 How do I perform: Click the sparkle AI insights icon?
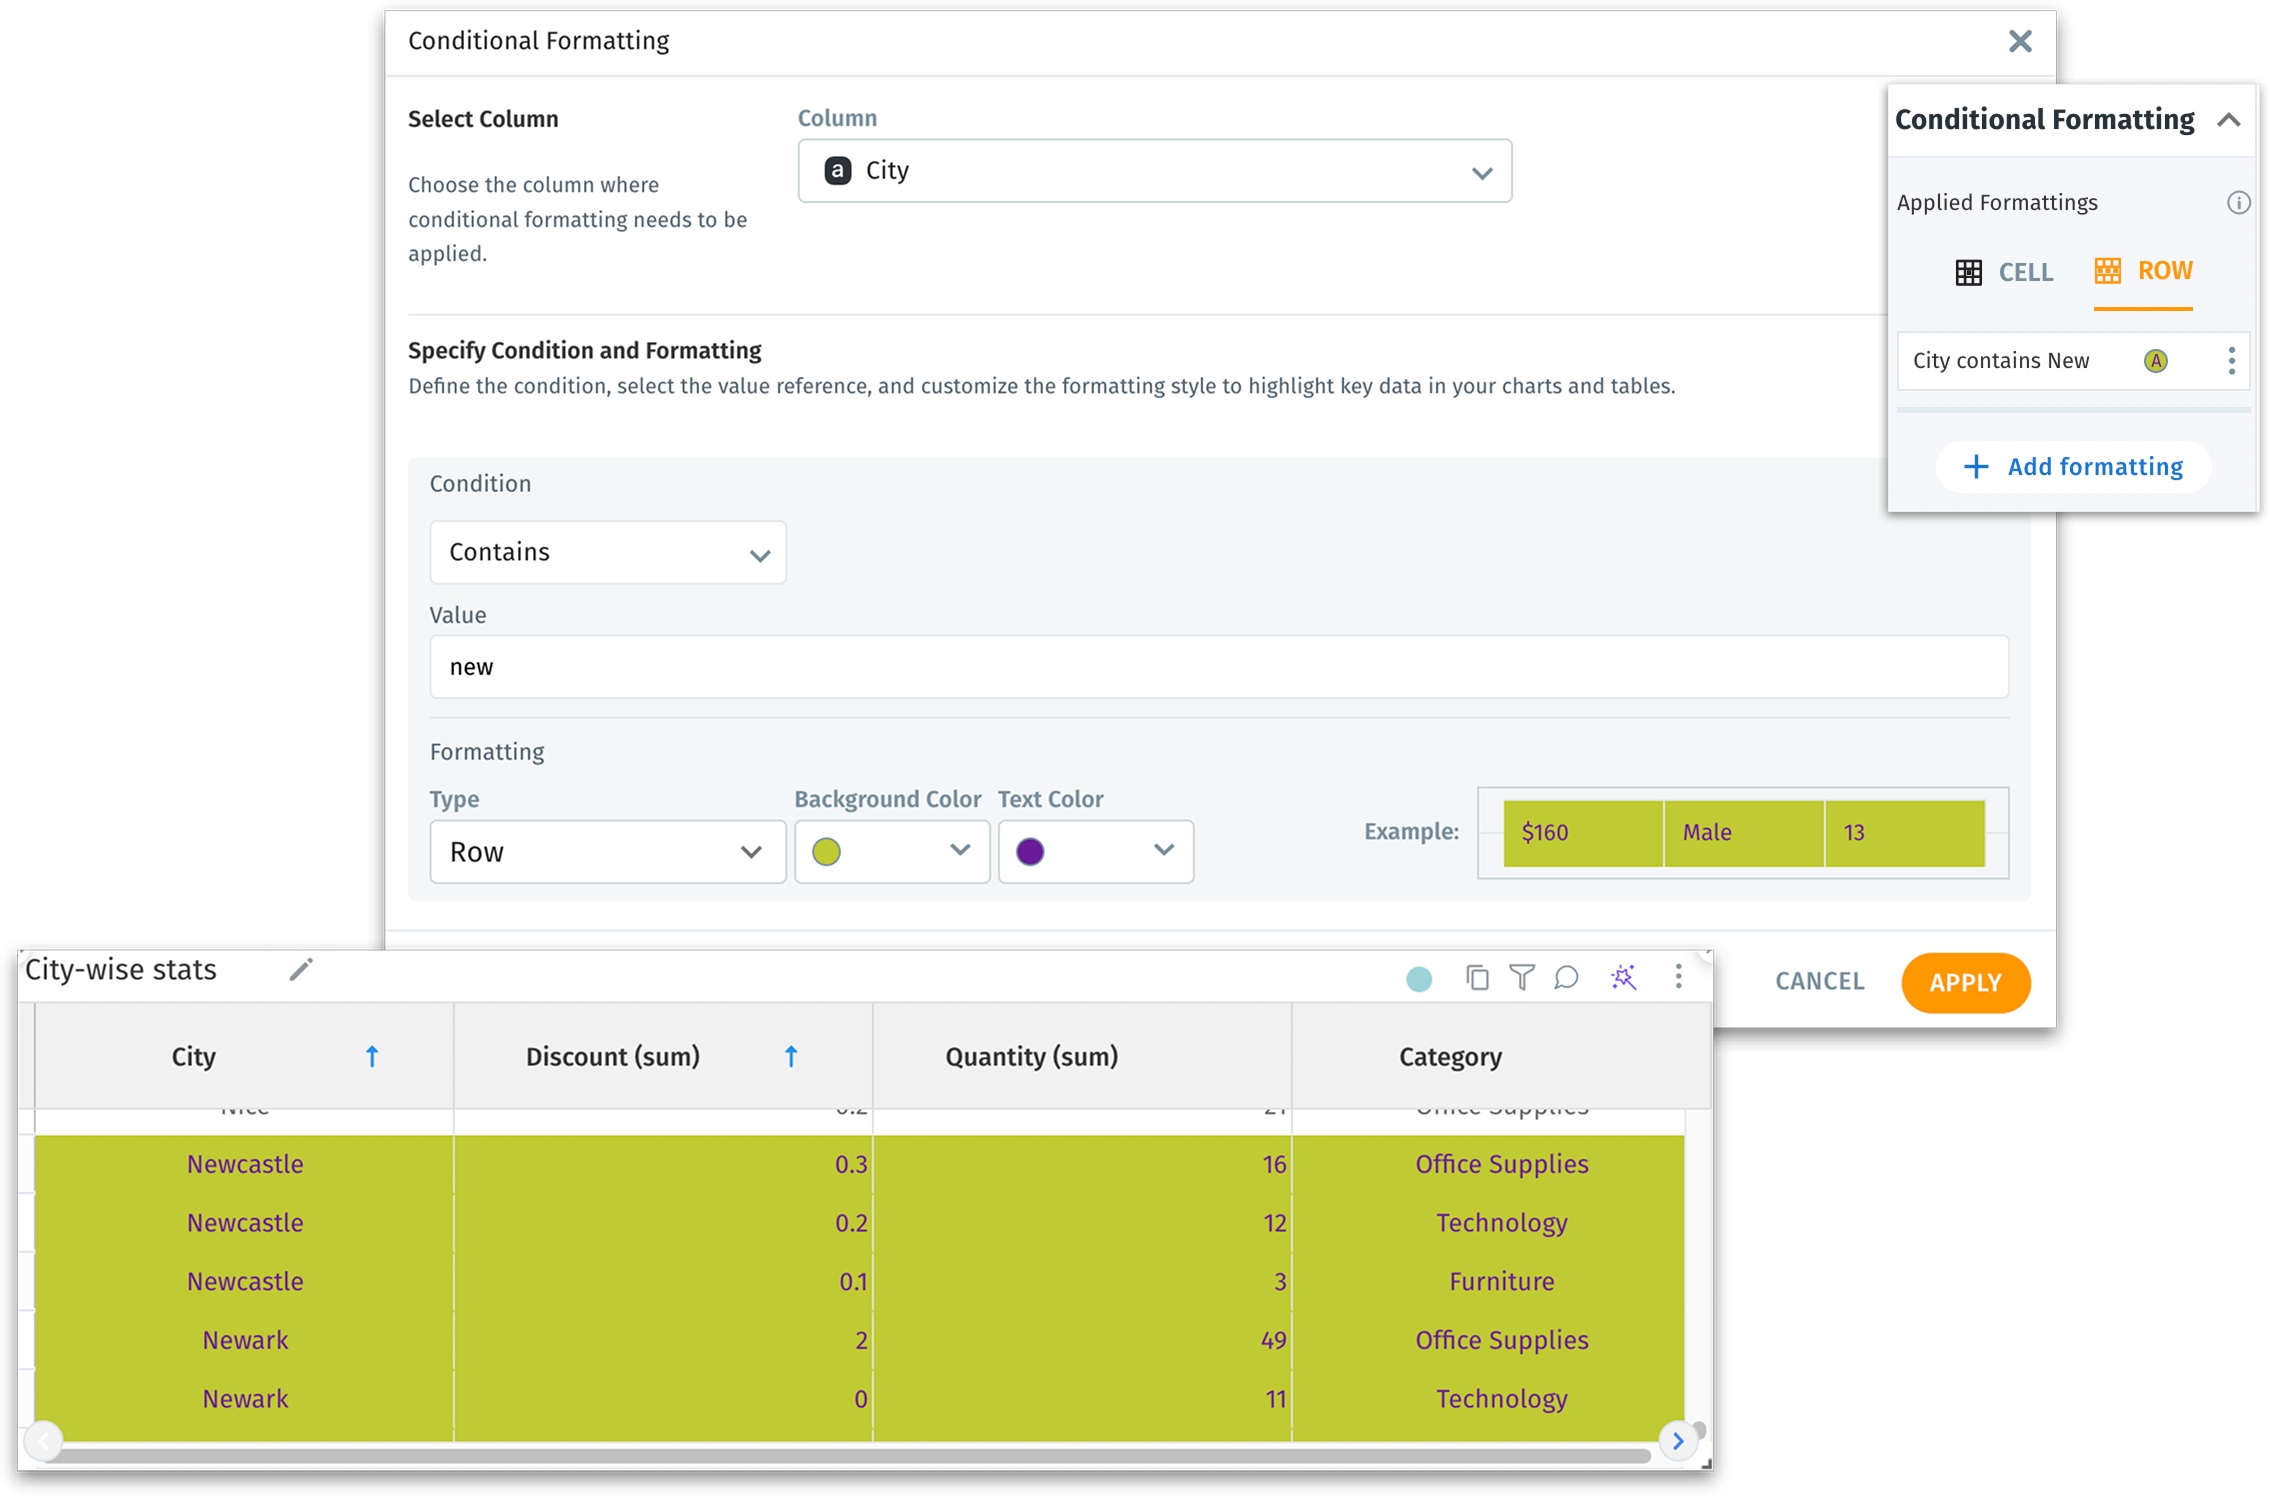pos(1623,977)
